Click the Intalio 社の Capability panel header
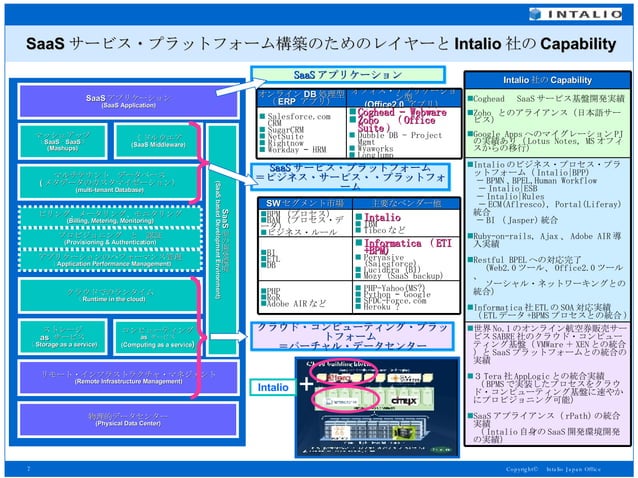This screenshot has height=478, width=638. [547, 80]
